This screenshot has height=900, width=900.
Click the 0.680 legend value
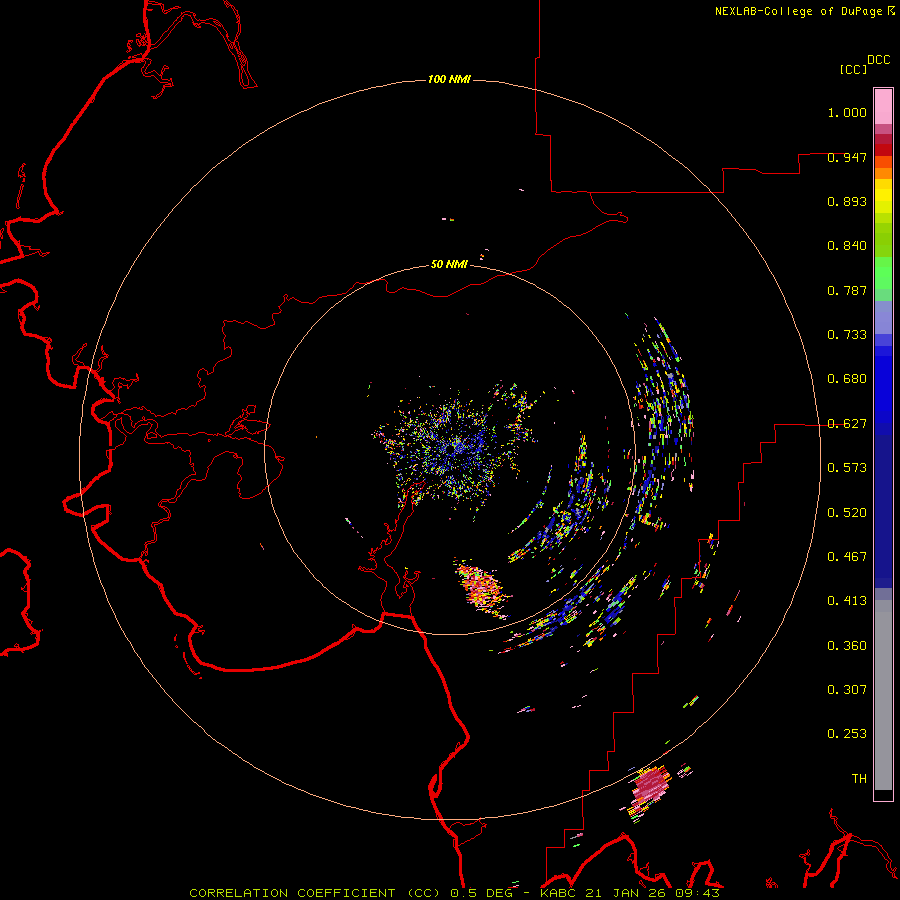coord(847,379)
